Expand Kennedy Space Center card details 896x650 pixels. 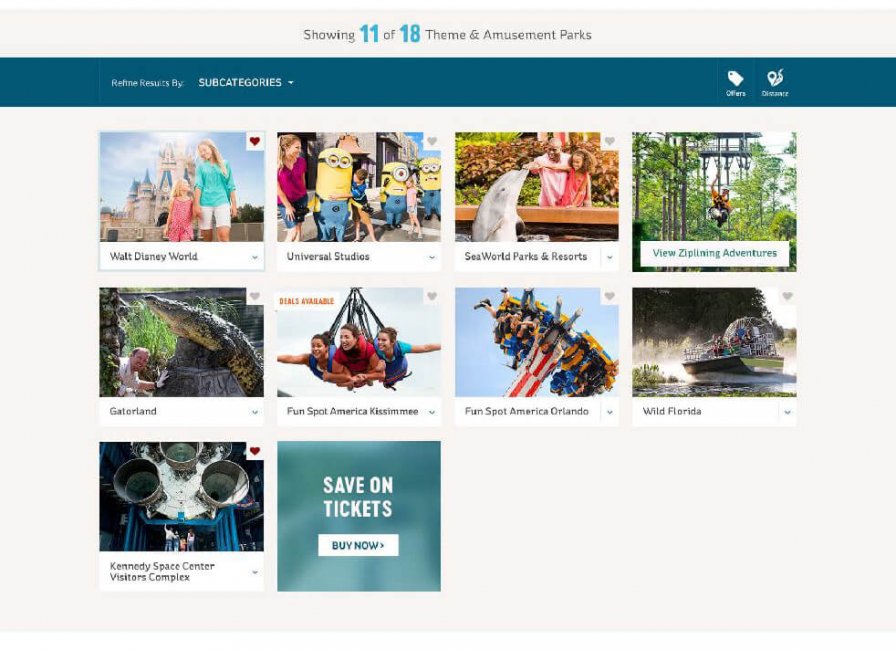coord(255,572)
